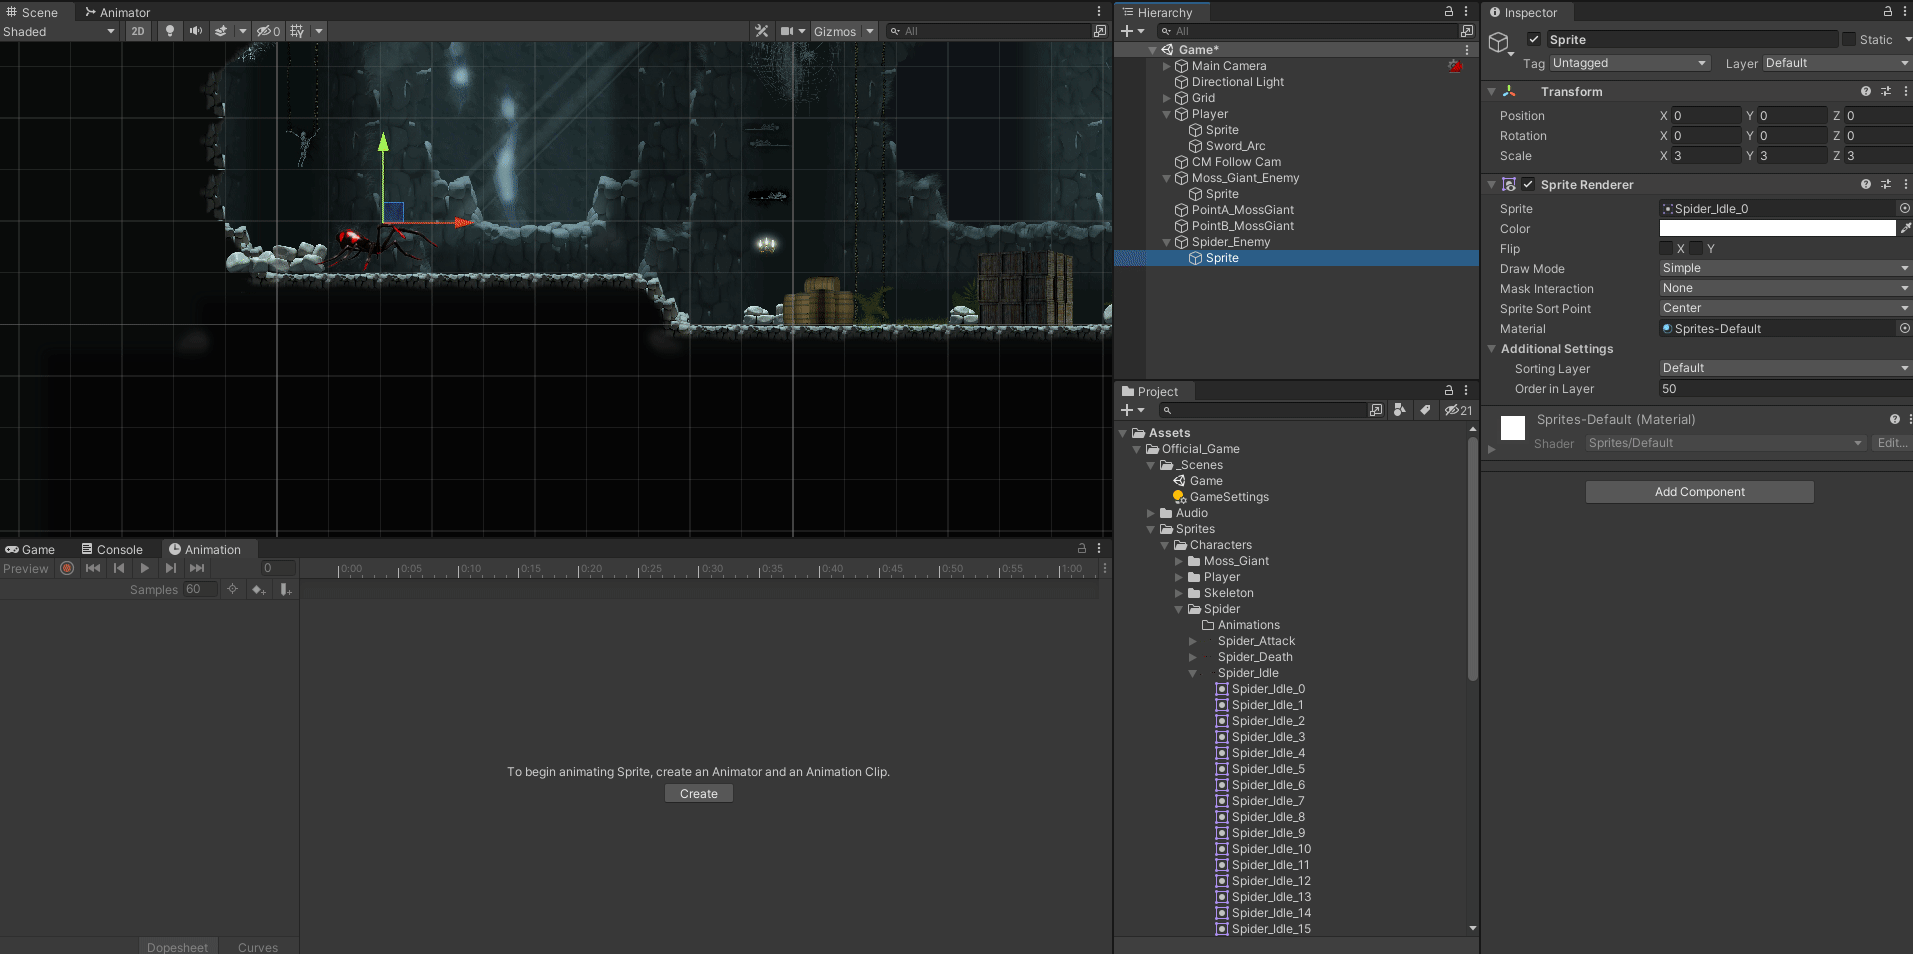Toggle scene lighting with the lightbulb icon
Image resolution: width=1913 pixels, height=954 pixels.
[170, 31]
